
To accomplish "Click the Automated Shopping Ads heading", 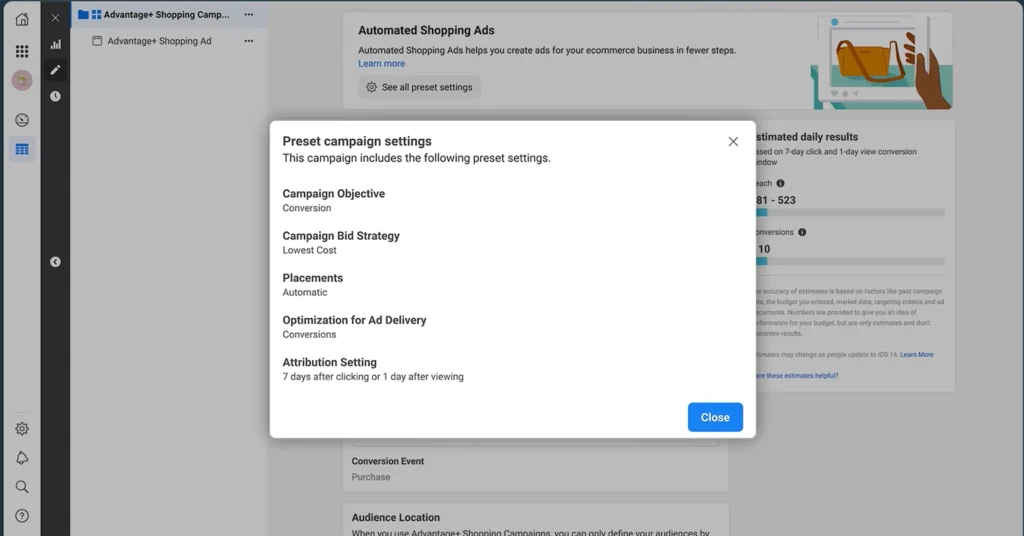I will pos(426,30).
